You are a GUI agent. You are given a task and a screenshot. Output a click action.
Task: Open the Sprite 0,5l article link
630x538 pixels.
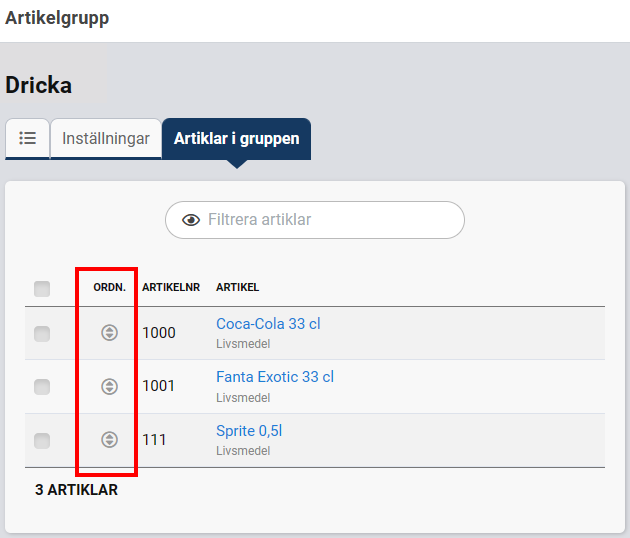click(249, 431)
